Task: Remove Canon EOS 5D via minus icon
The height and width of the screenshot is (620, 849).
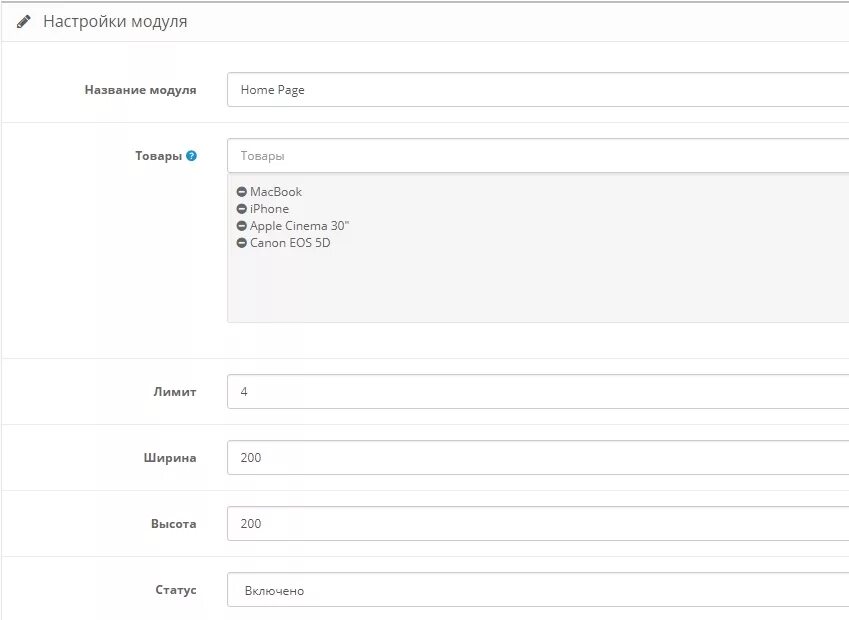Action: point(241,243)
